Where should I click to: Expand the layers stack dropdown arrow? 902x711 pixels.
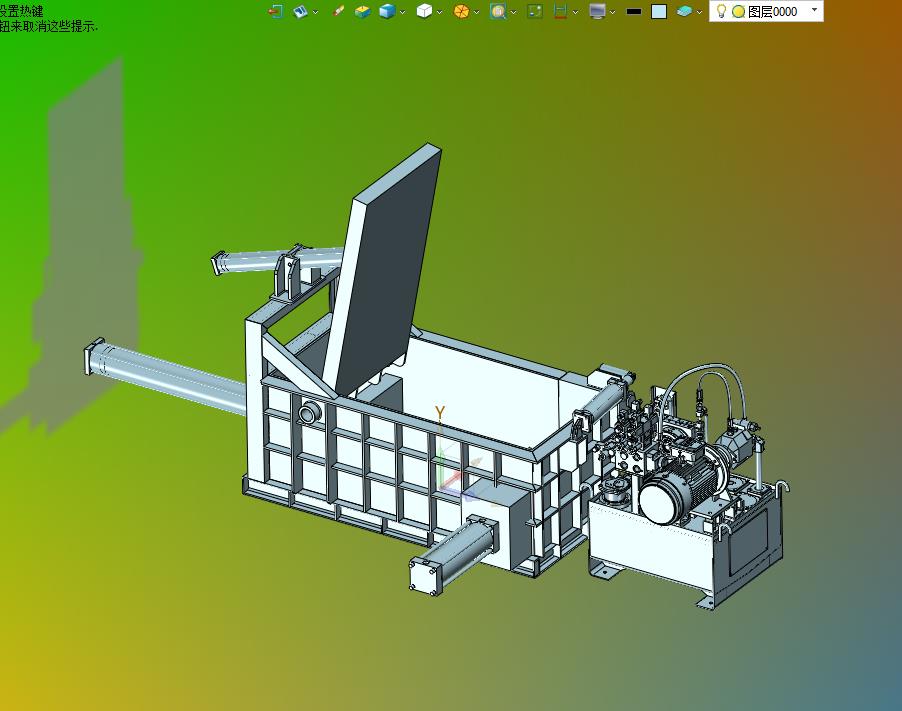coord(700,12)
